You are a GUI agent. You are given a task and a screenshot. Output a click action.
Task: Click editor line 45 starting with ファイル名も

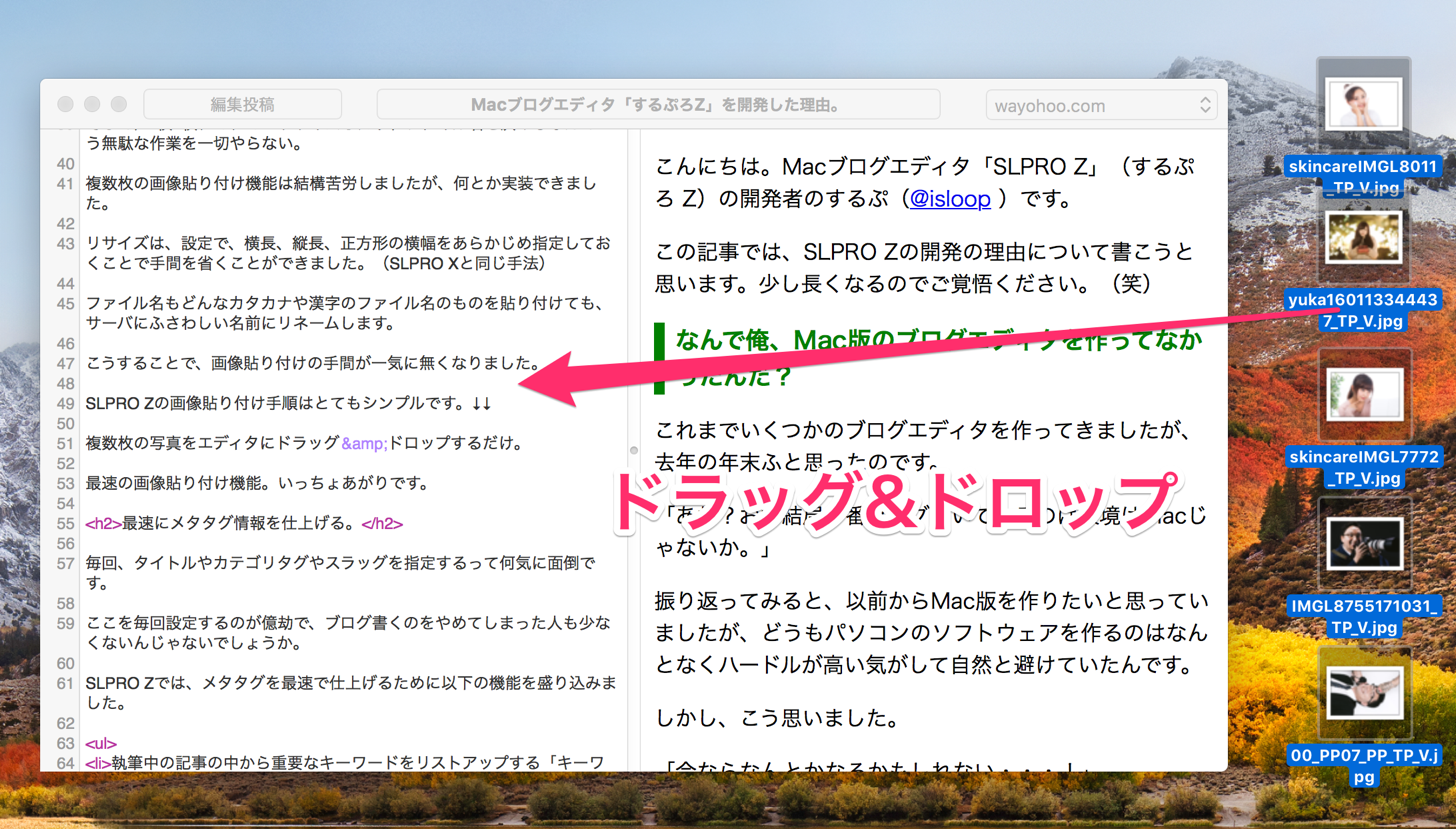(347, 313)
